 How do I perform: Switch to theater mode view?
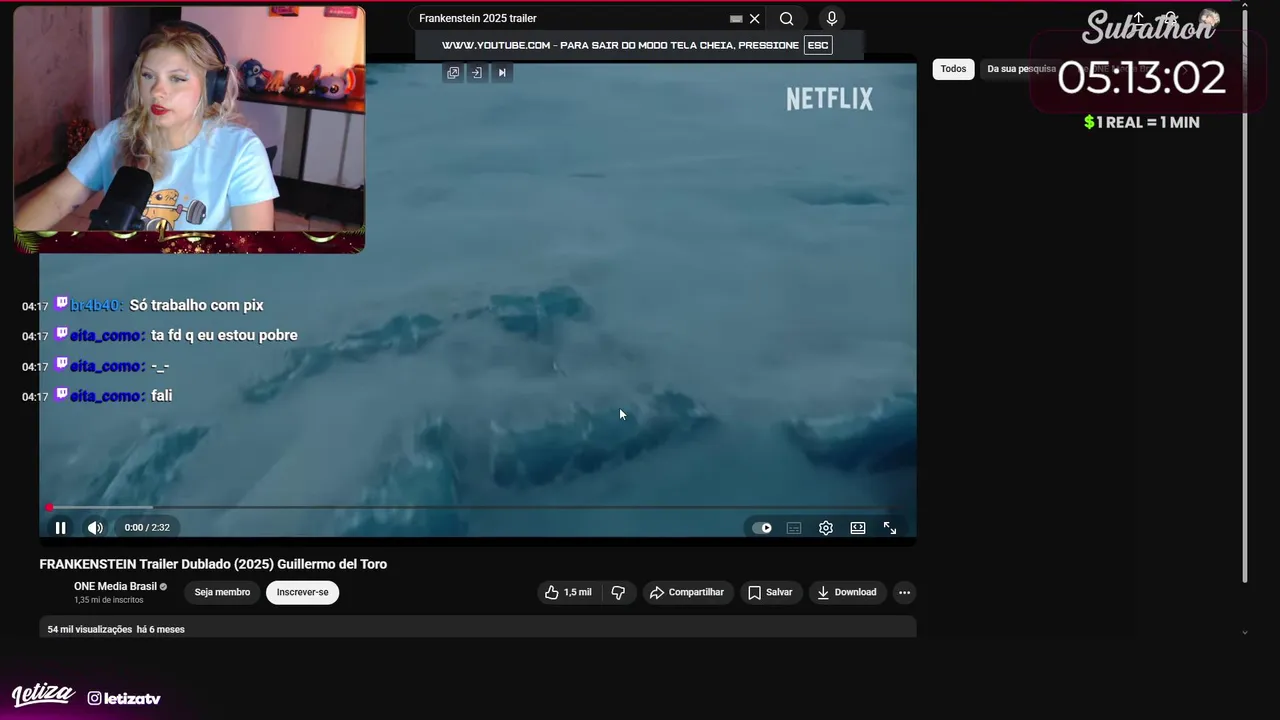pos(858,528)
